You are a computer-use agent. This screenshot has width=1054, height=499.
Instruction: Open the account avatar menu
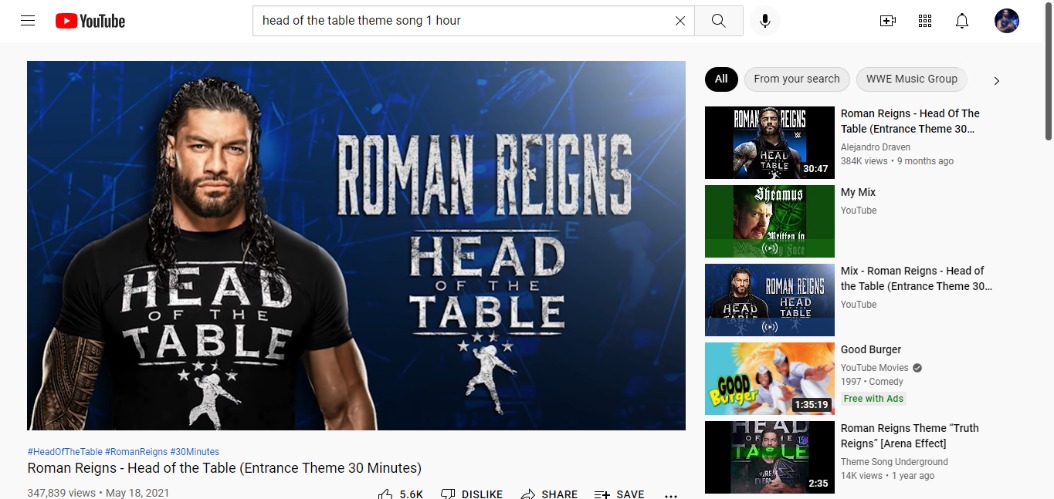tap(1006, 21)
